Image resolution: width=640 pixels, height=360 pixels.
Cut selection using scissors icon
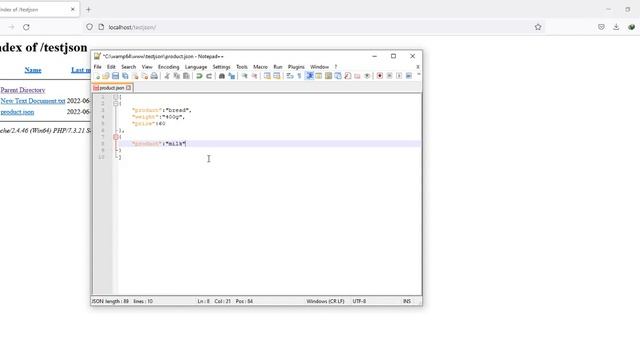pyautogui.click(x=167, y=76)
